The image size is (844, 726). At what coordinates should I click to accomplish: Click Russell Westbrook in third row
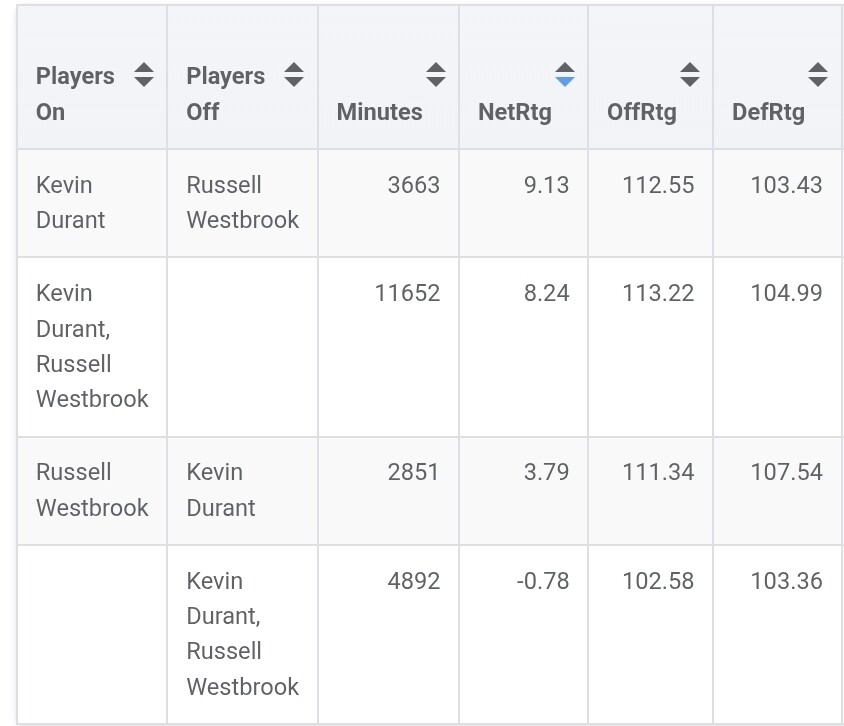pyautogui.click(x=92, y=489)
